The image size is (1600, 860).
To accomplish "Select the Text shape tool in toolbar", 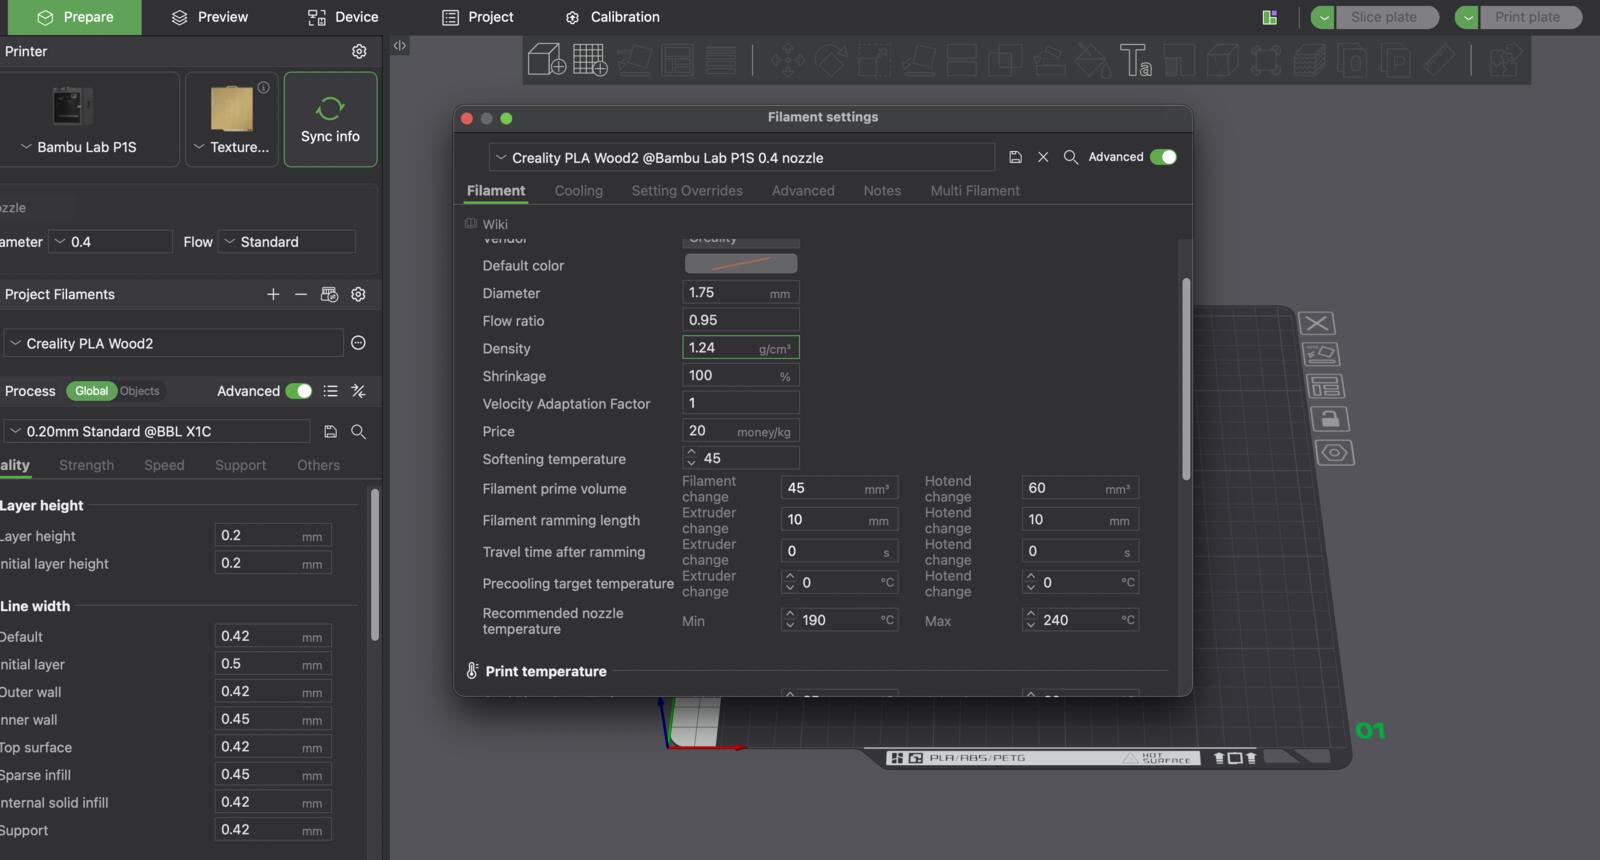I will point(1135,60).
